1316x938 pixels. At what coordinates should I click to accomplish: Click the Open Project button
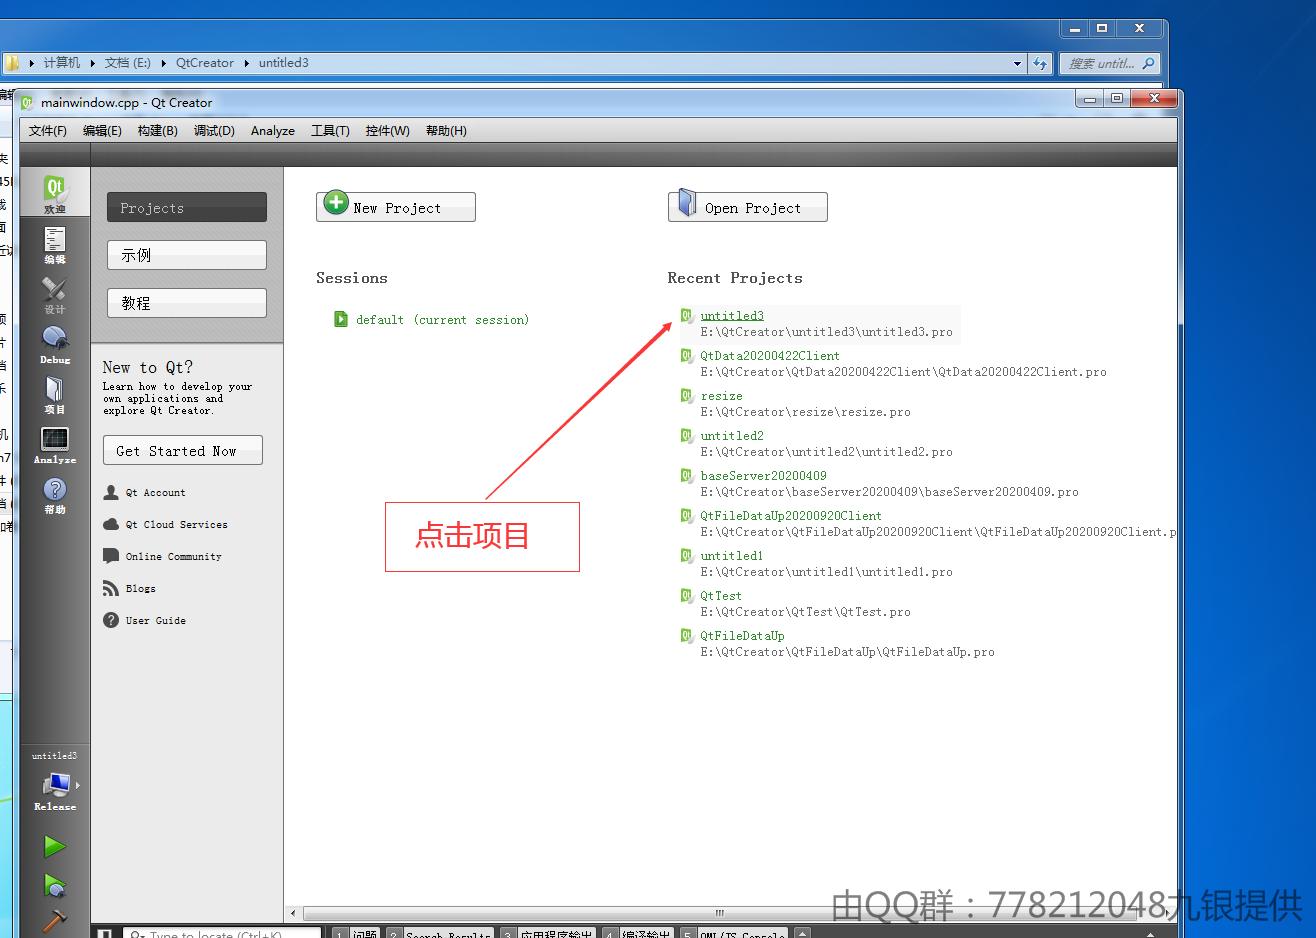pyautogui.click(x=748, y=207)
